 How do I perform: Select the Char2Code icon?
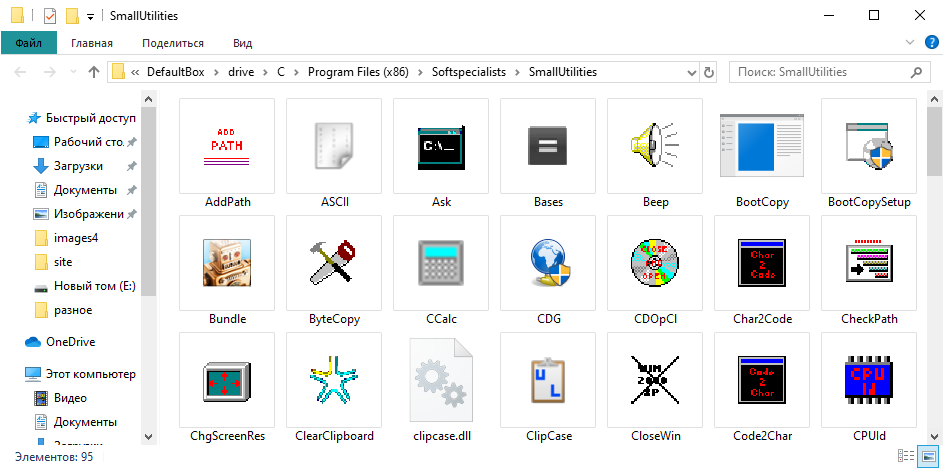762,262
